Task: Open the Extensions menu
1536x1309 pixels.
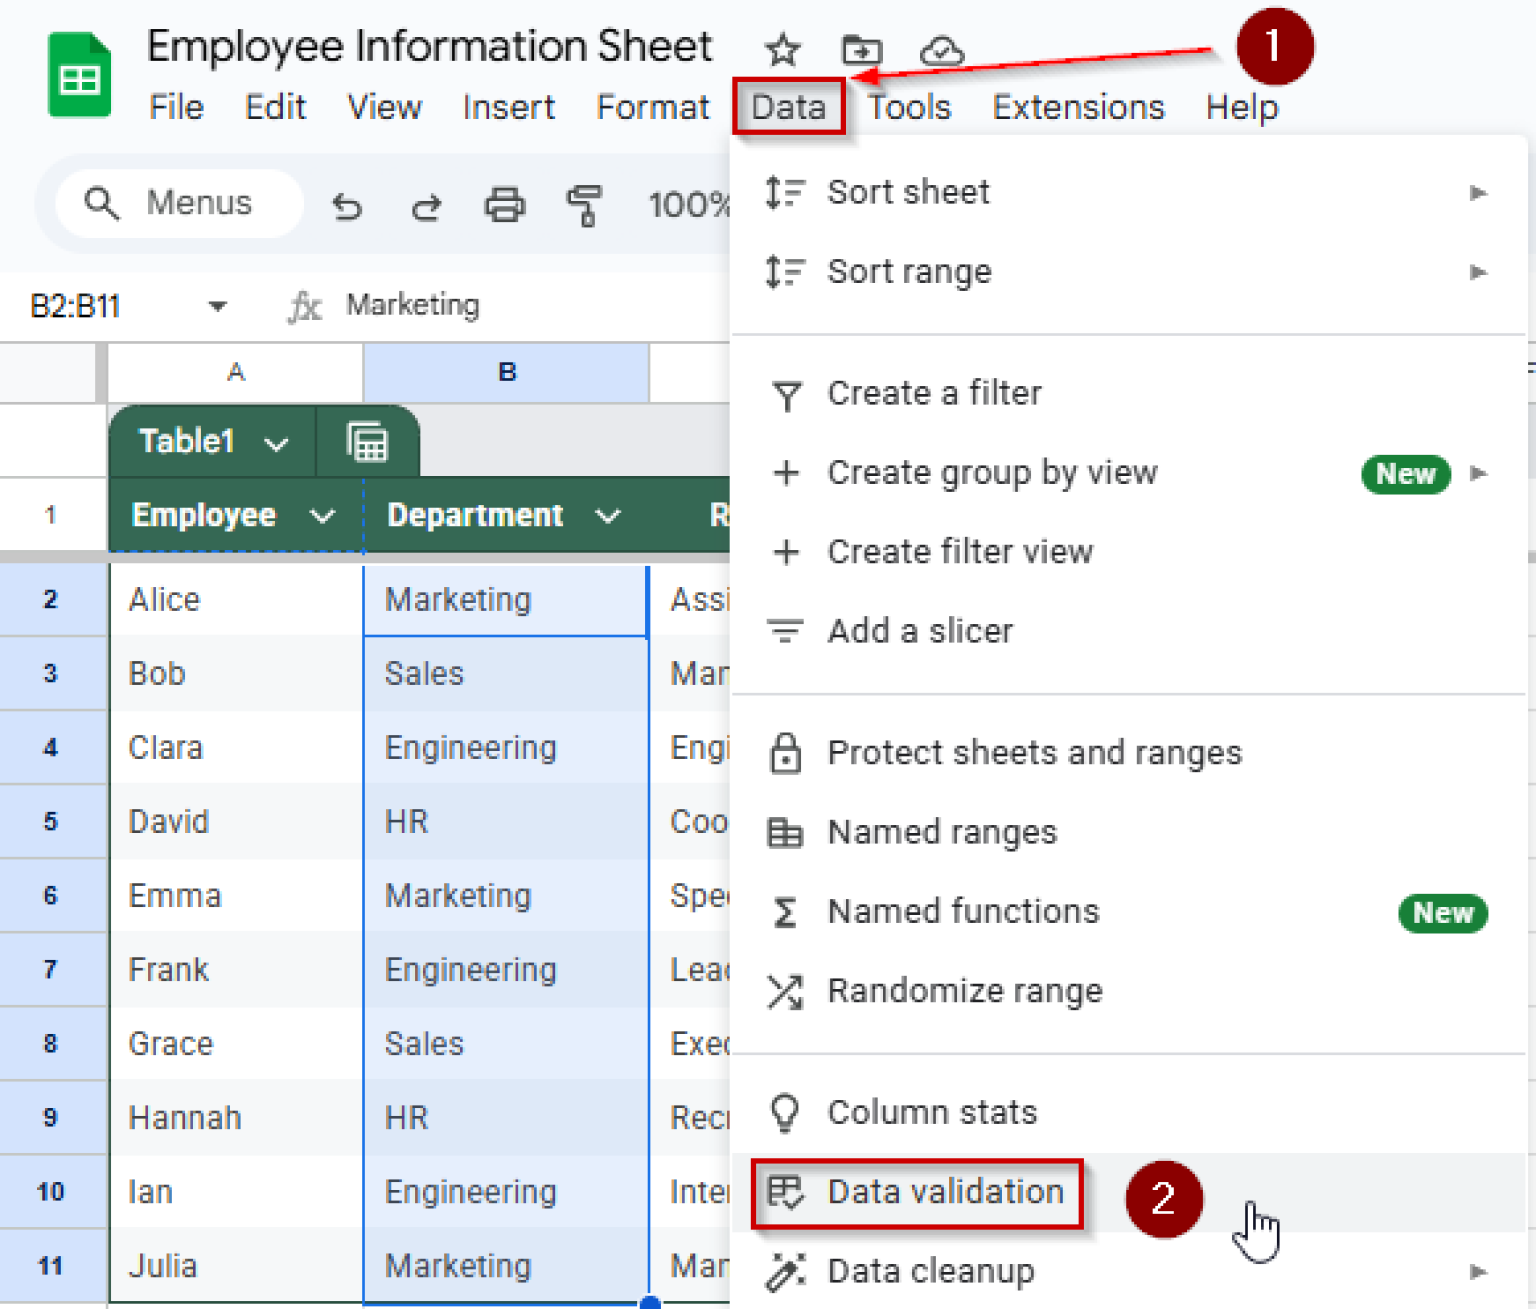Action: [1078, 107]
